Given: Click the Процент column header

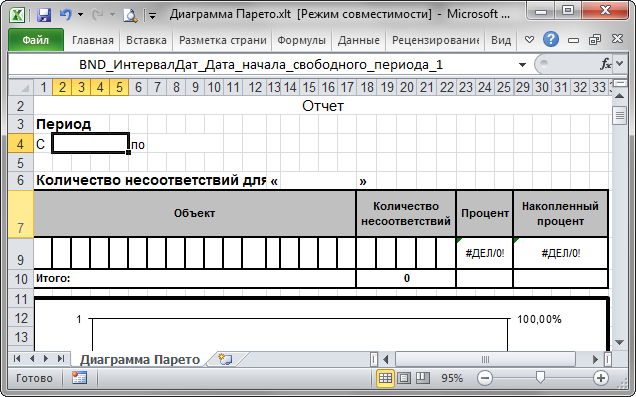Looking at the screenshot, I should point(485,213).
